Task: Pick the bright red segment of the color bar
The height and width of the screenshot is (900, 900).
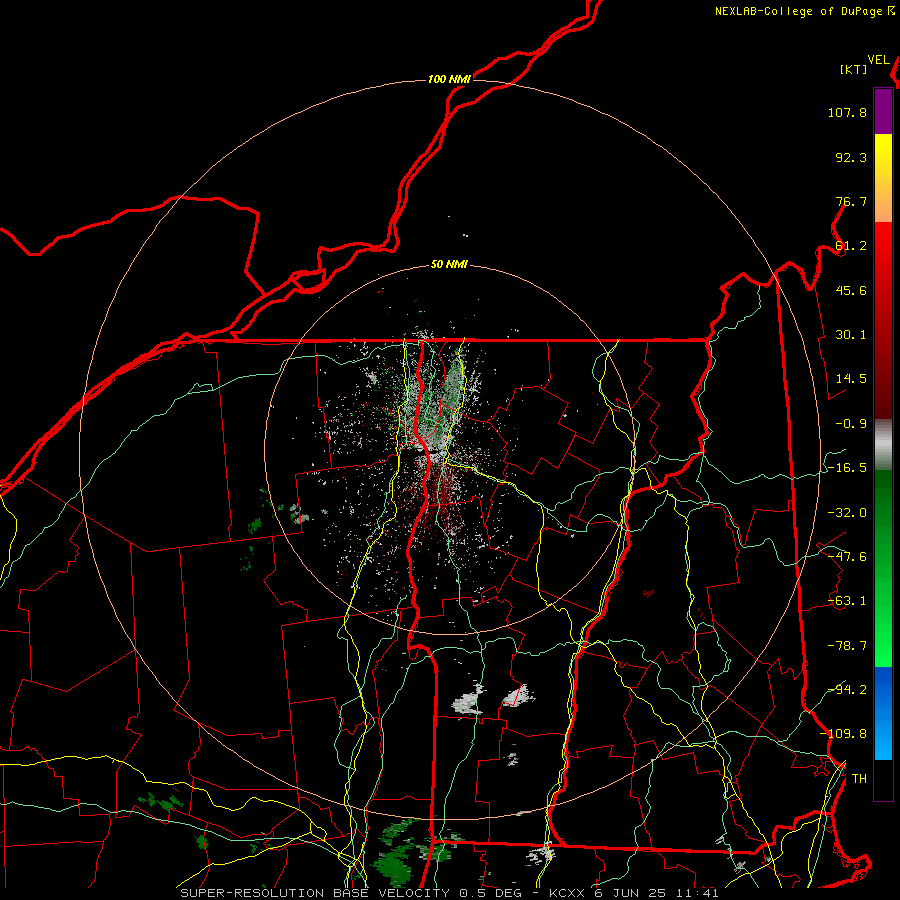Action: (883, 253)
